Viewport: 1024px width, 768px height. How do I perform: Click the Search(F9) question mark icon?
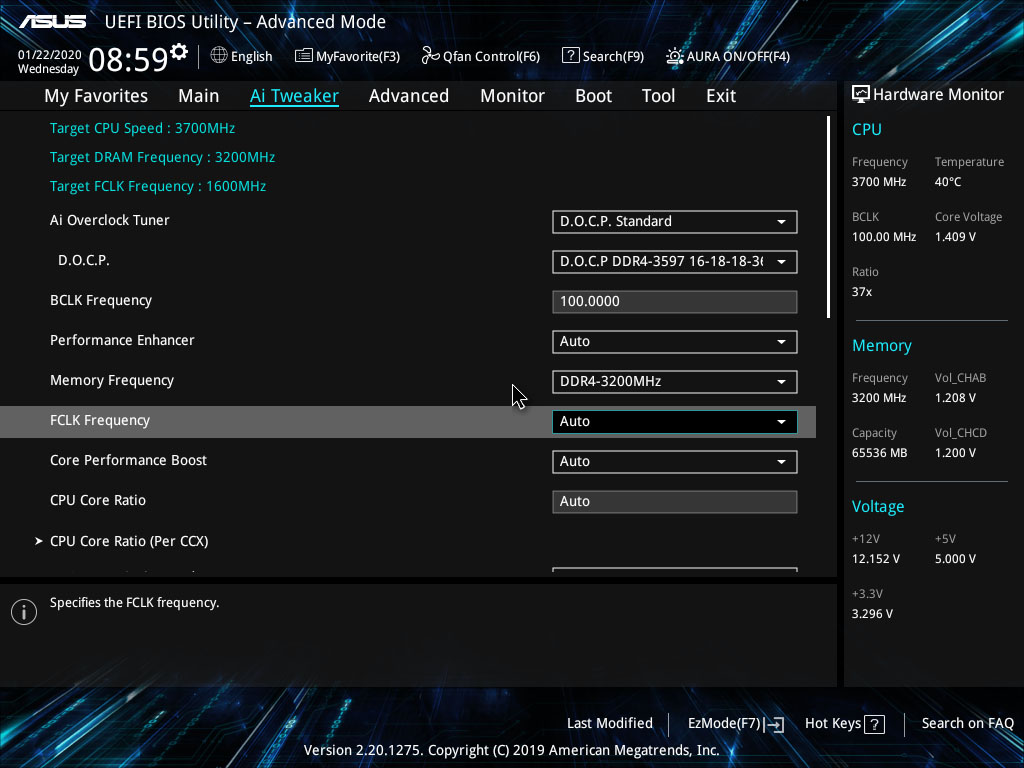(570, 56)
